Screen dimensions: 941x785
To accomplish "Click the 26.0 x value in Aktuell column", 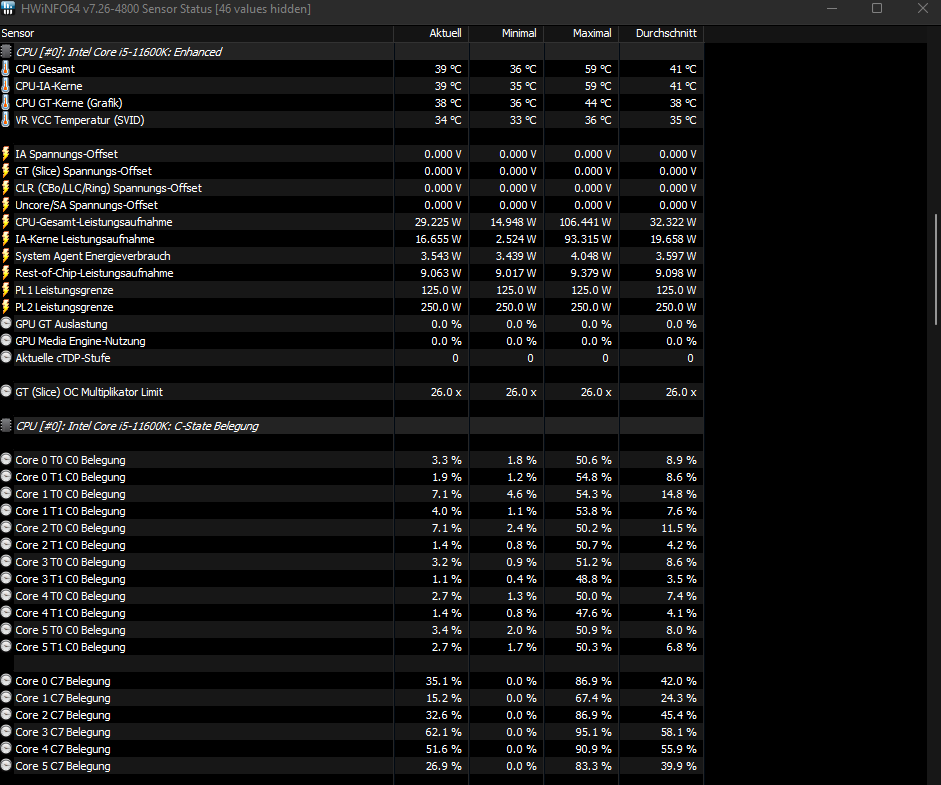I will coord(446,392).
